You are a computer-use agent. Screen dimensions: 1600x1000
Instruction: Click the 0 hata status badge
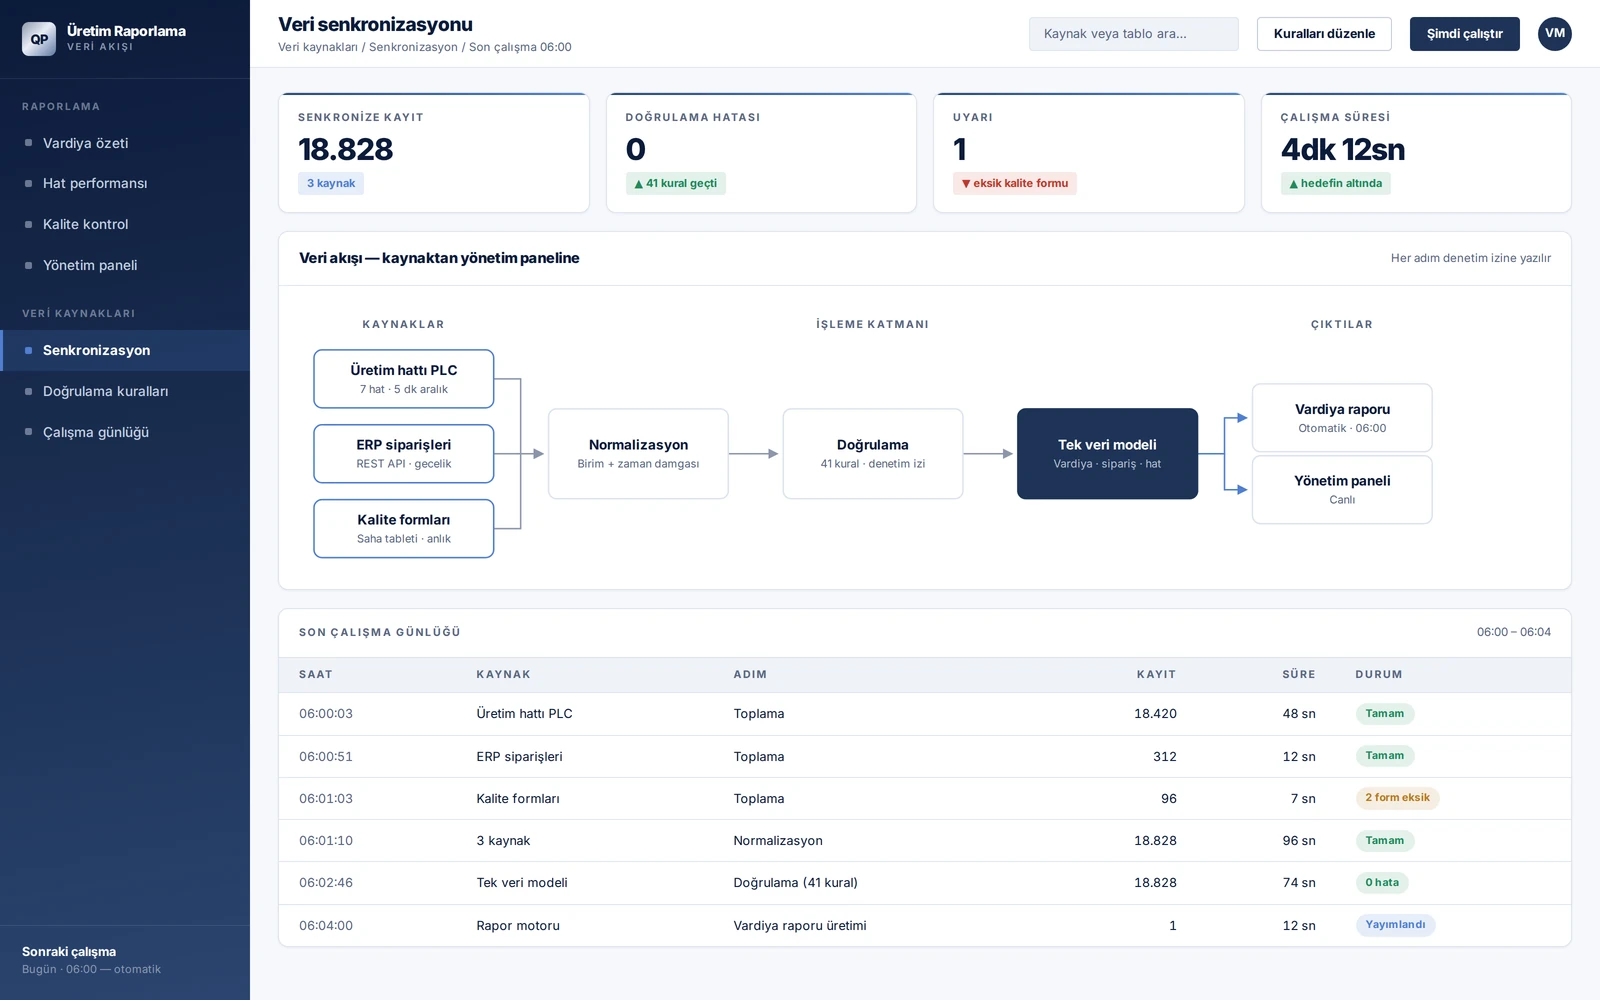1382,883
